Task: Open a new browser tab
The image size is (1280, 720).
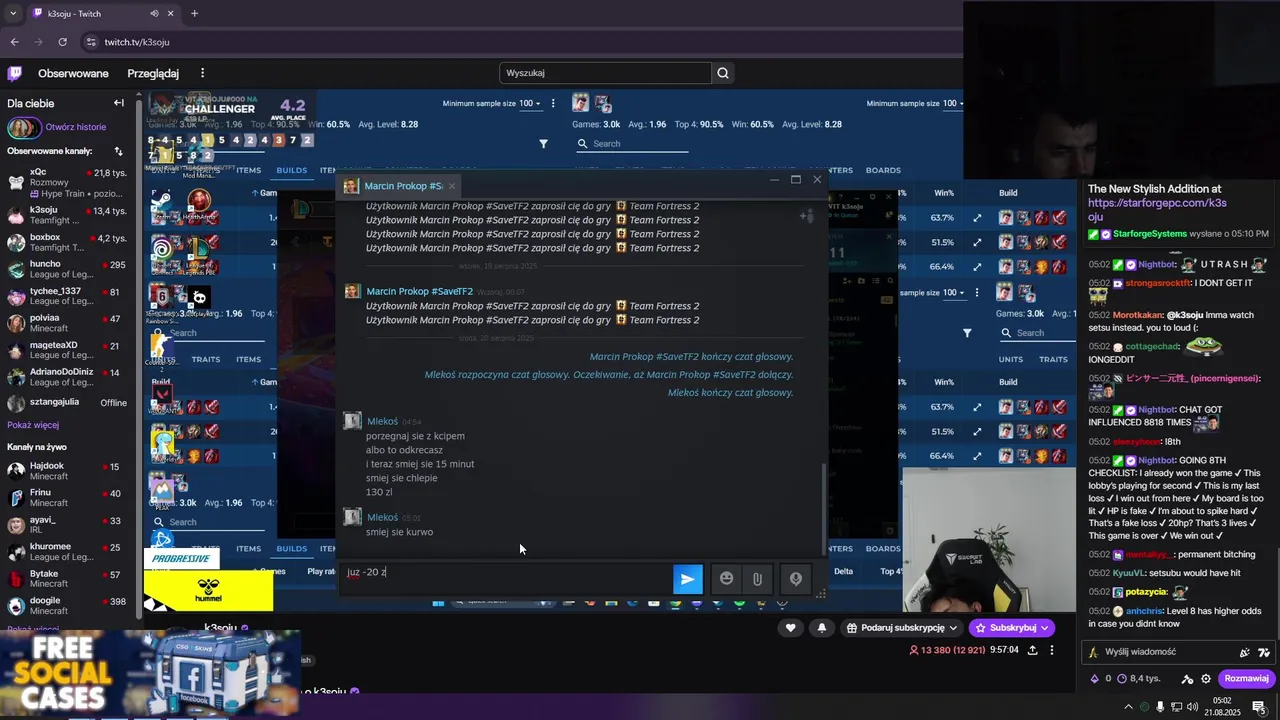Action: click(x=194, y=14)
